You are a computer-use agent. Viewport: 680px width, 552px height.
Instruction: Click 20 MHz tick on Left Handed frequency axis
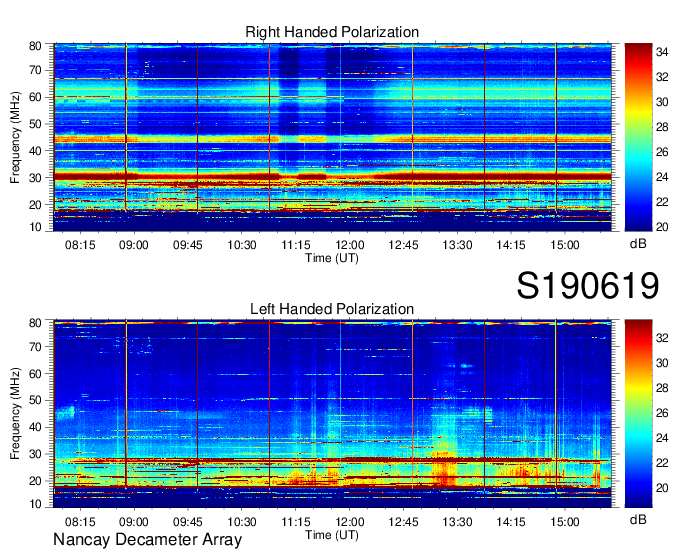pos(35,481)
